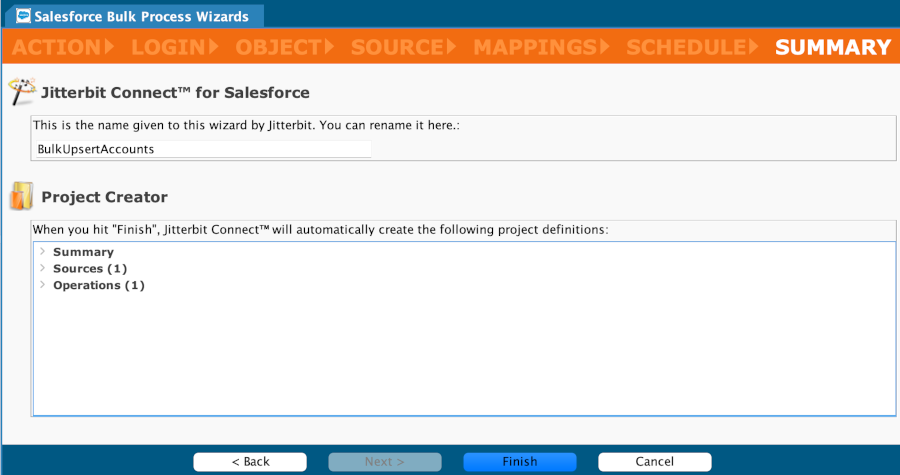Viewport: 900px width, 475px height.
Task: Jump to the OBJECT wizard step
Action: click(279, 47)
